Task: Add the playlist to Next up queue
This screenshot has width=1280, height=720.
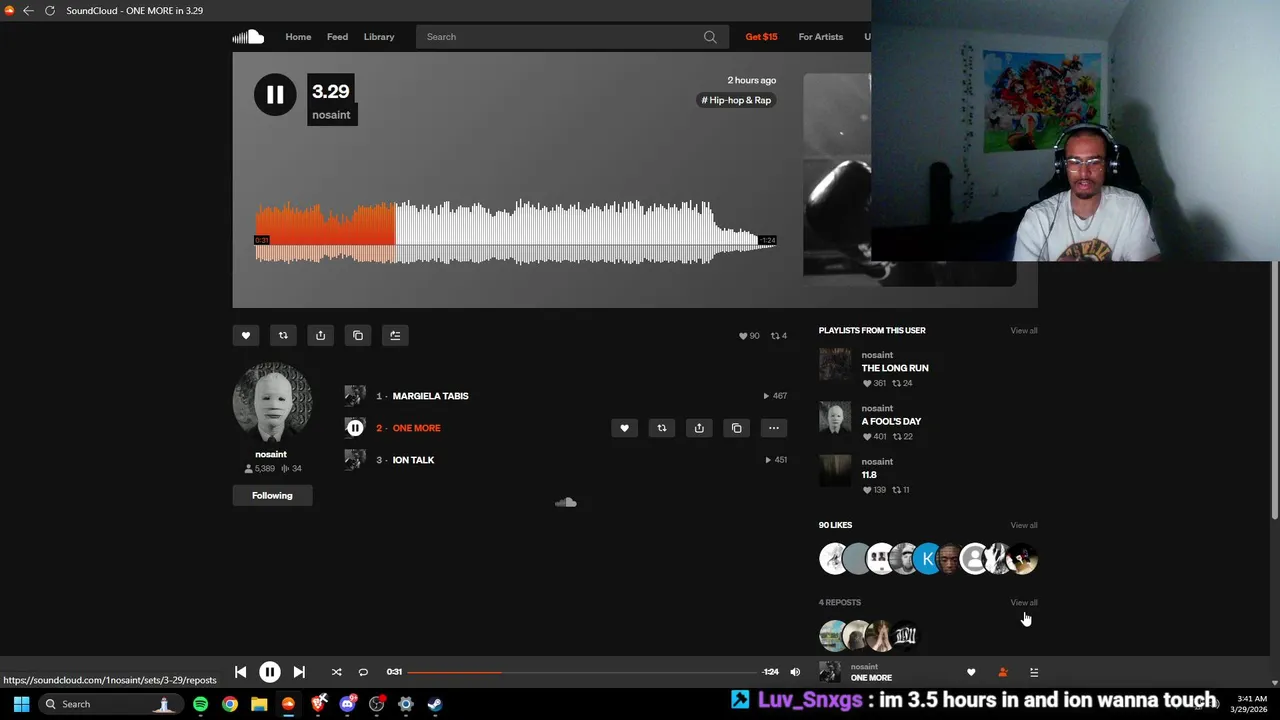Action: [x=395, y=336]
